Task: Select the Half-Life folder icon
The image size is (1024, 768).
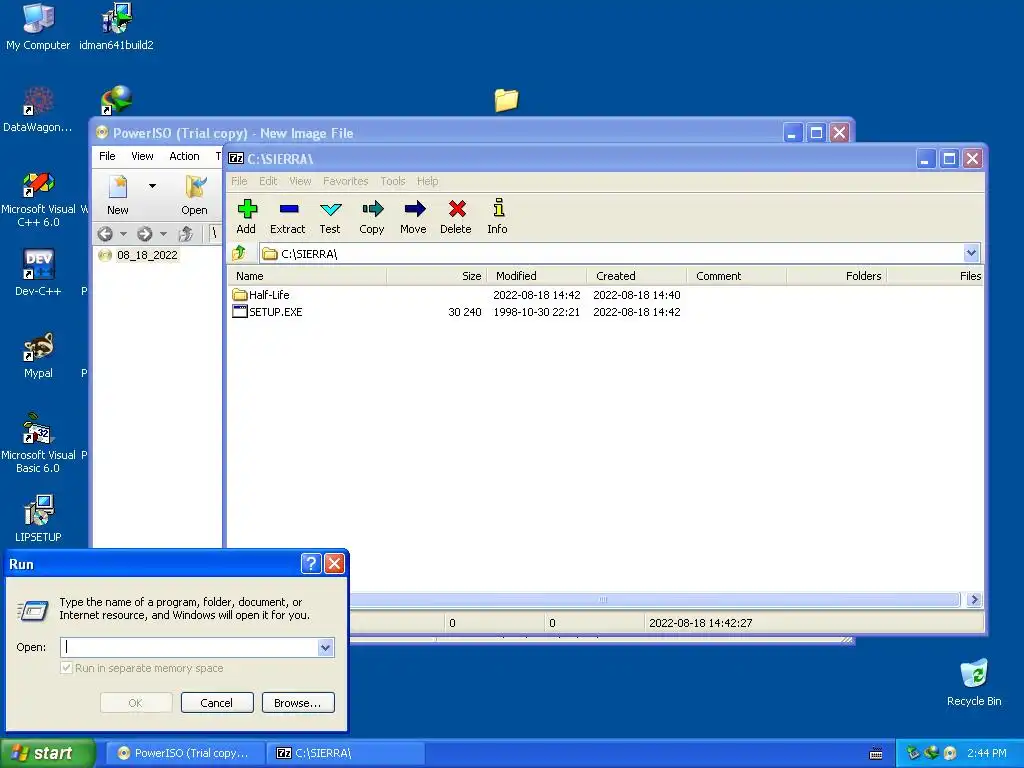Action: (240, 295)
